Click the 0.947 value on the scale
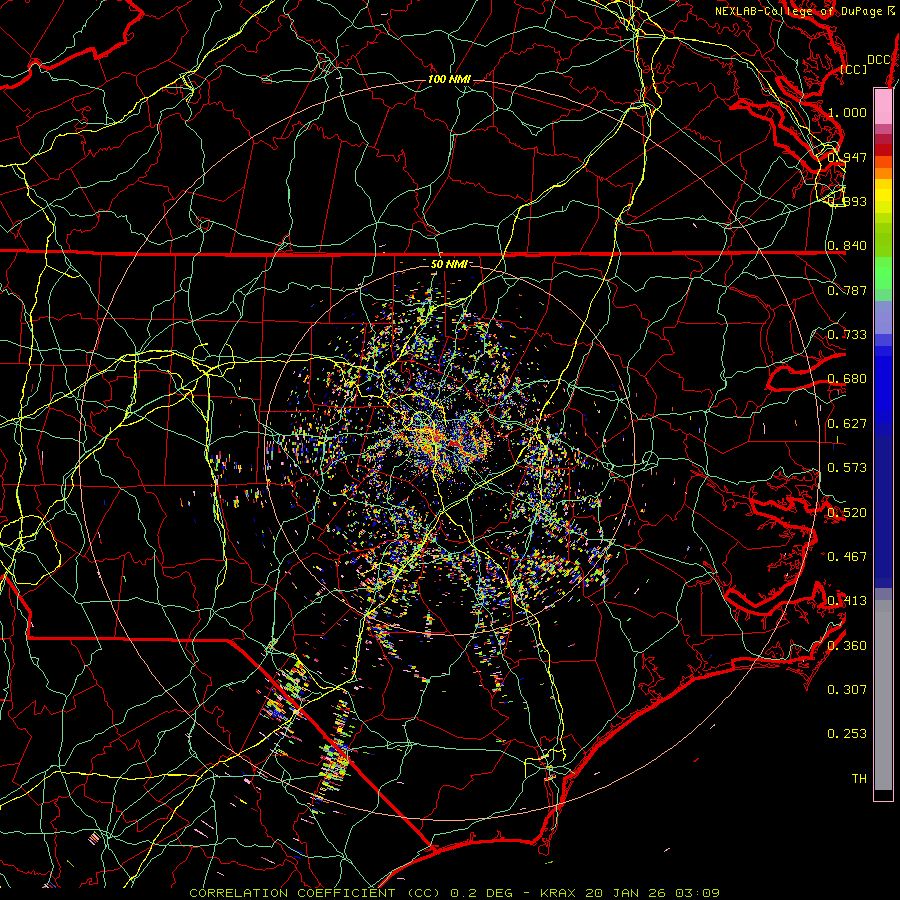The width and height of the screenshot is (900, 900). [847, 157]
